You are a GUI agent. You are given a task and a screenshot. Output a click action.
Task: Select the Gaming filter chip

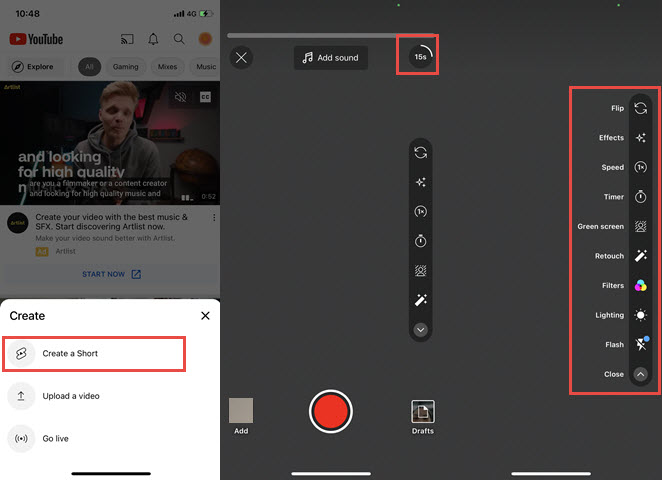[125, 67]
